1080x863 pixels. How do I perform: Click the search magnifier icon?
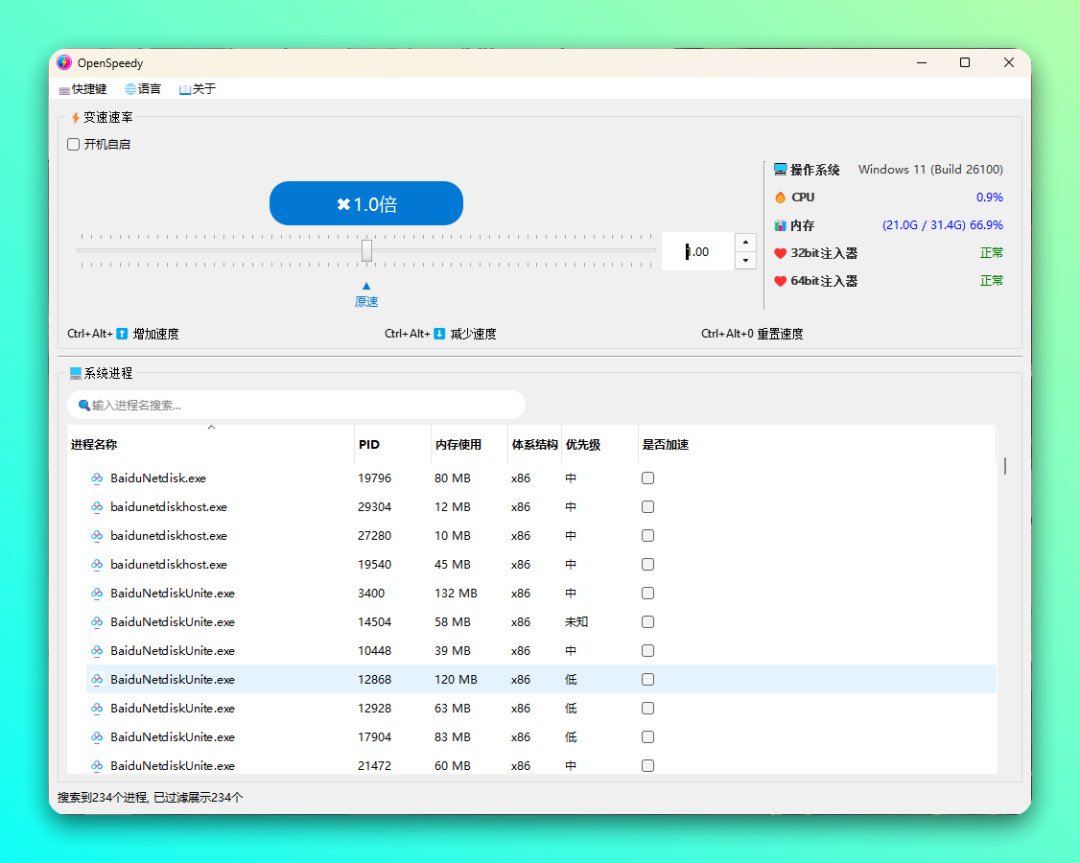point(84,405)
